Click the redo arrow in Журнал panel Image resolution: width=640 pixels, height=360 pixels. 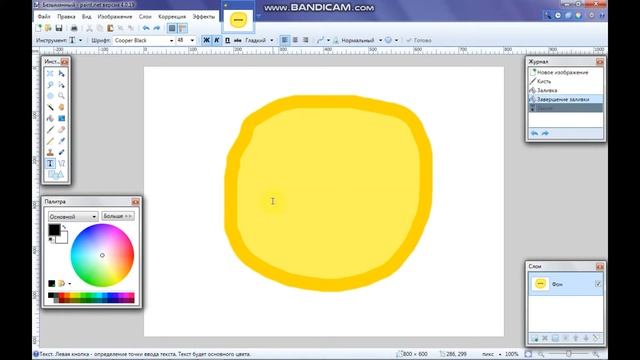tap(545, 133)
